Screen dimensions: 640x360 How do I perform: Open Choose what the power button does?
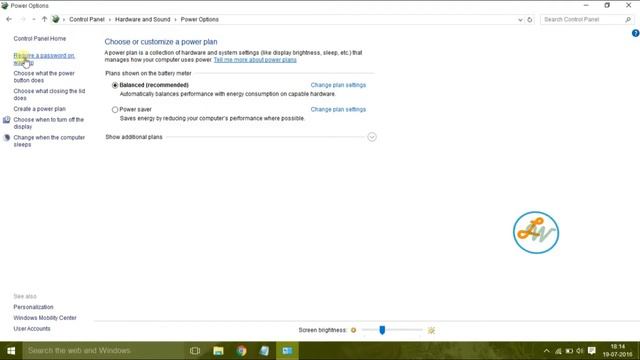tap(44, 77)
